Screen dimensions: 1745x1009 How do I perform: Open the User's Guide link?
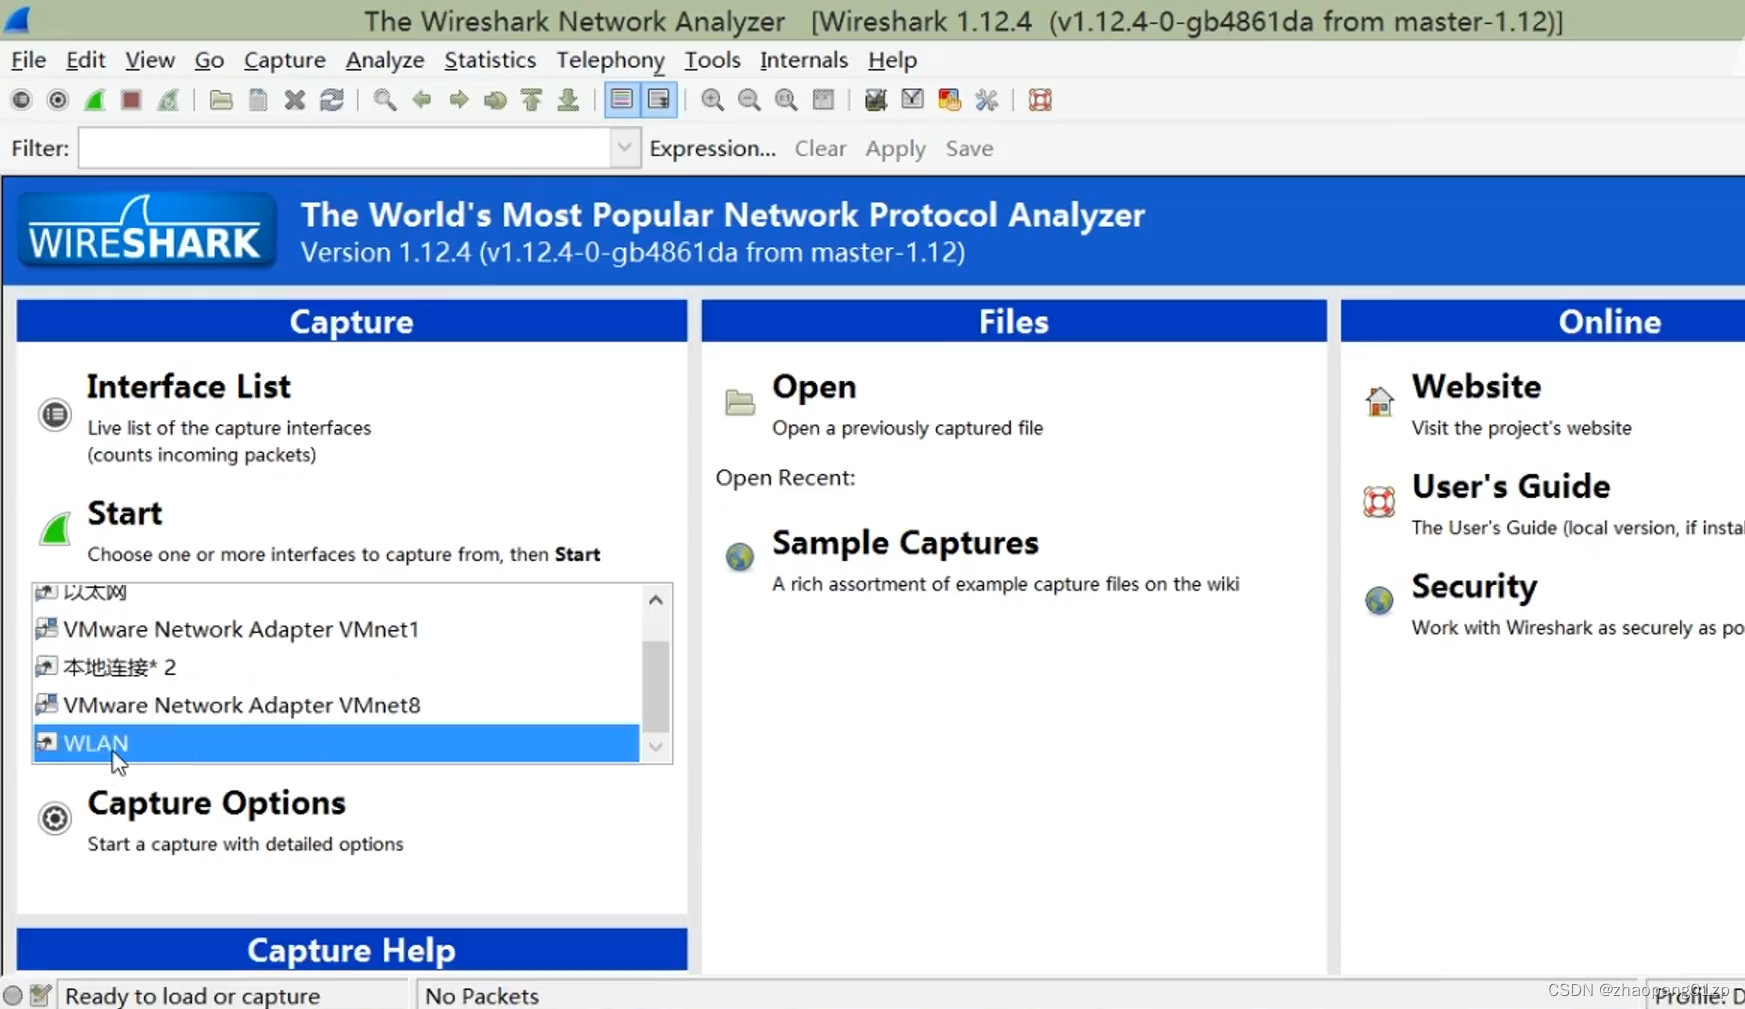(x=1511, y=487)
